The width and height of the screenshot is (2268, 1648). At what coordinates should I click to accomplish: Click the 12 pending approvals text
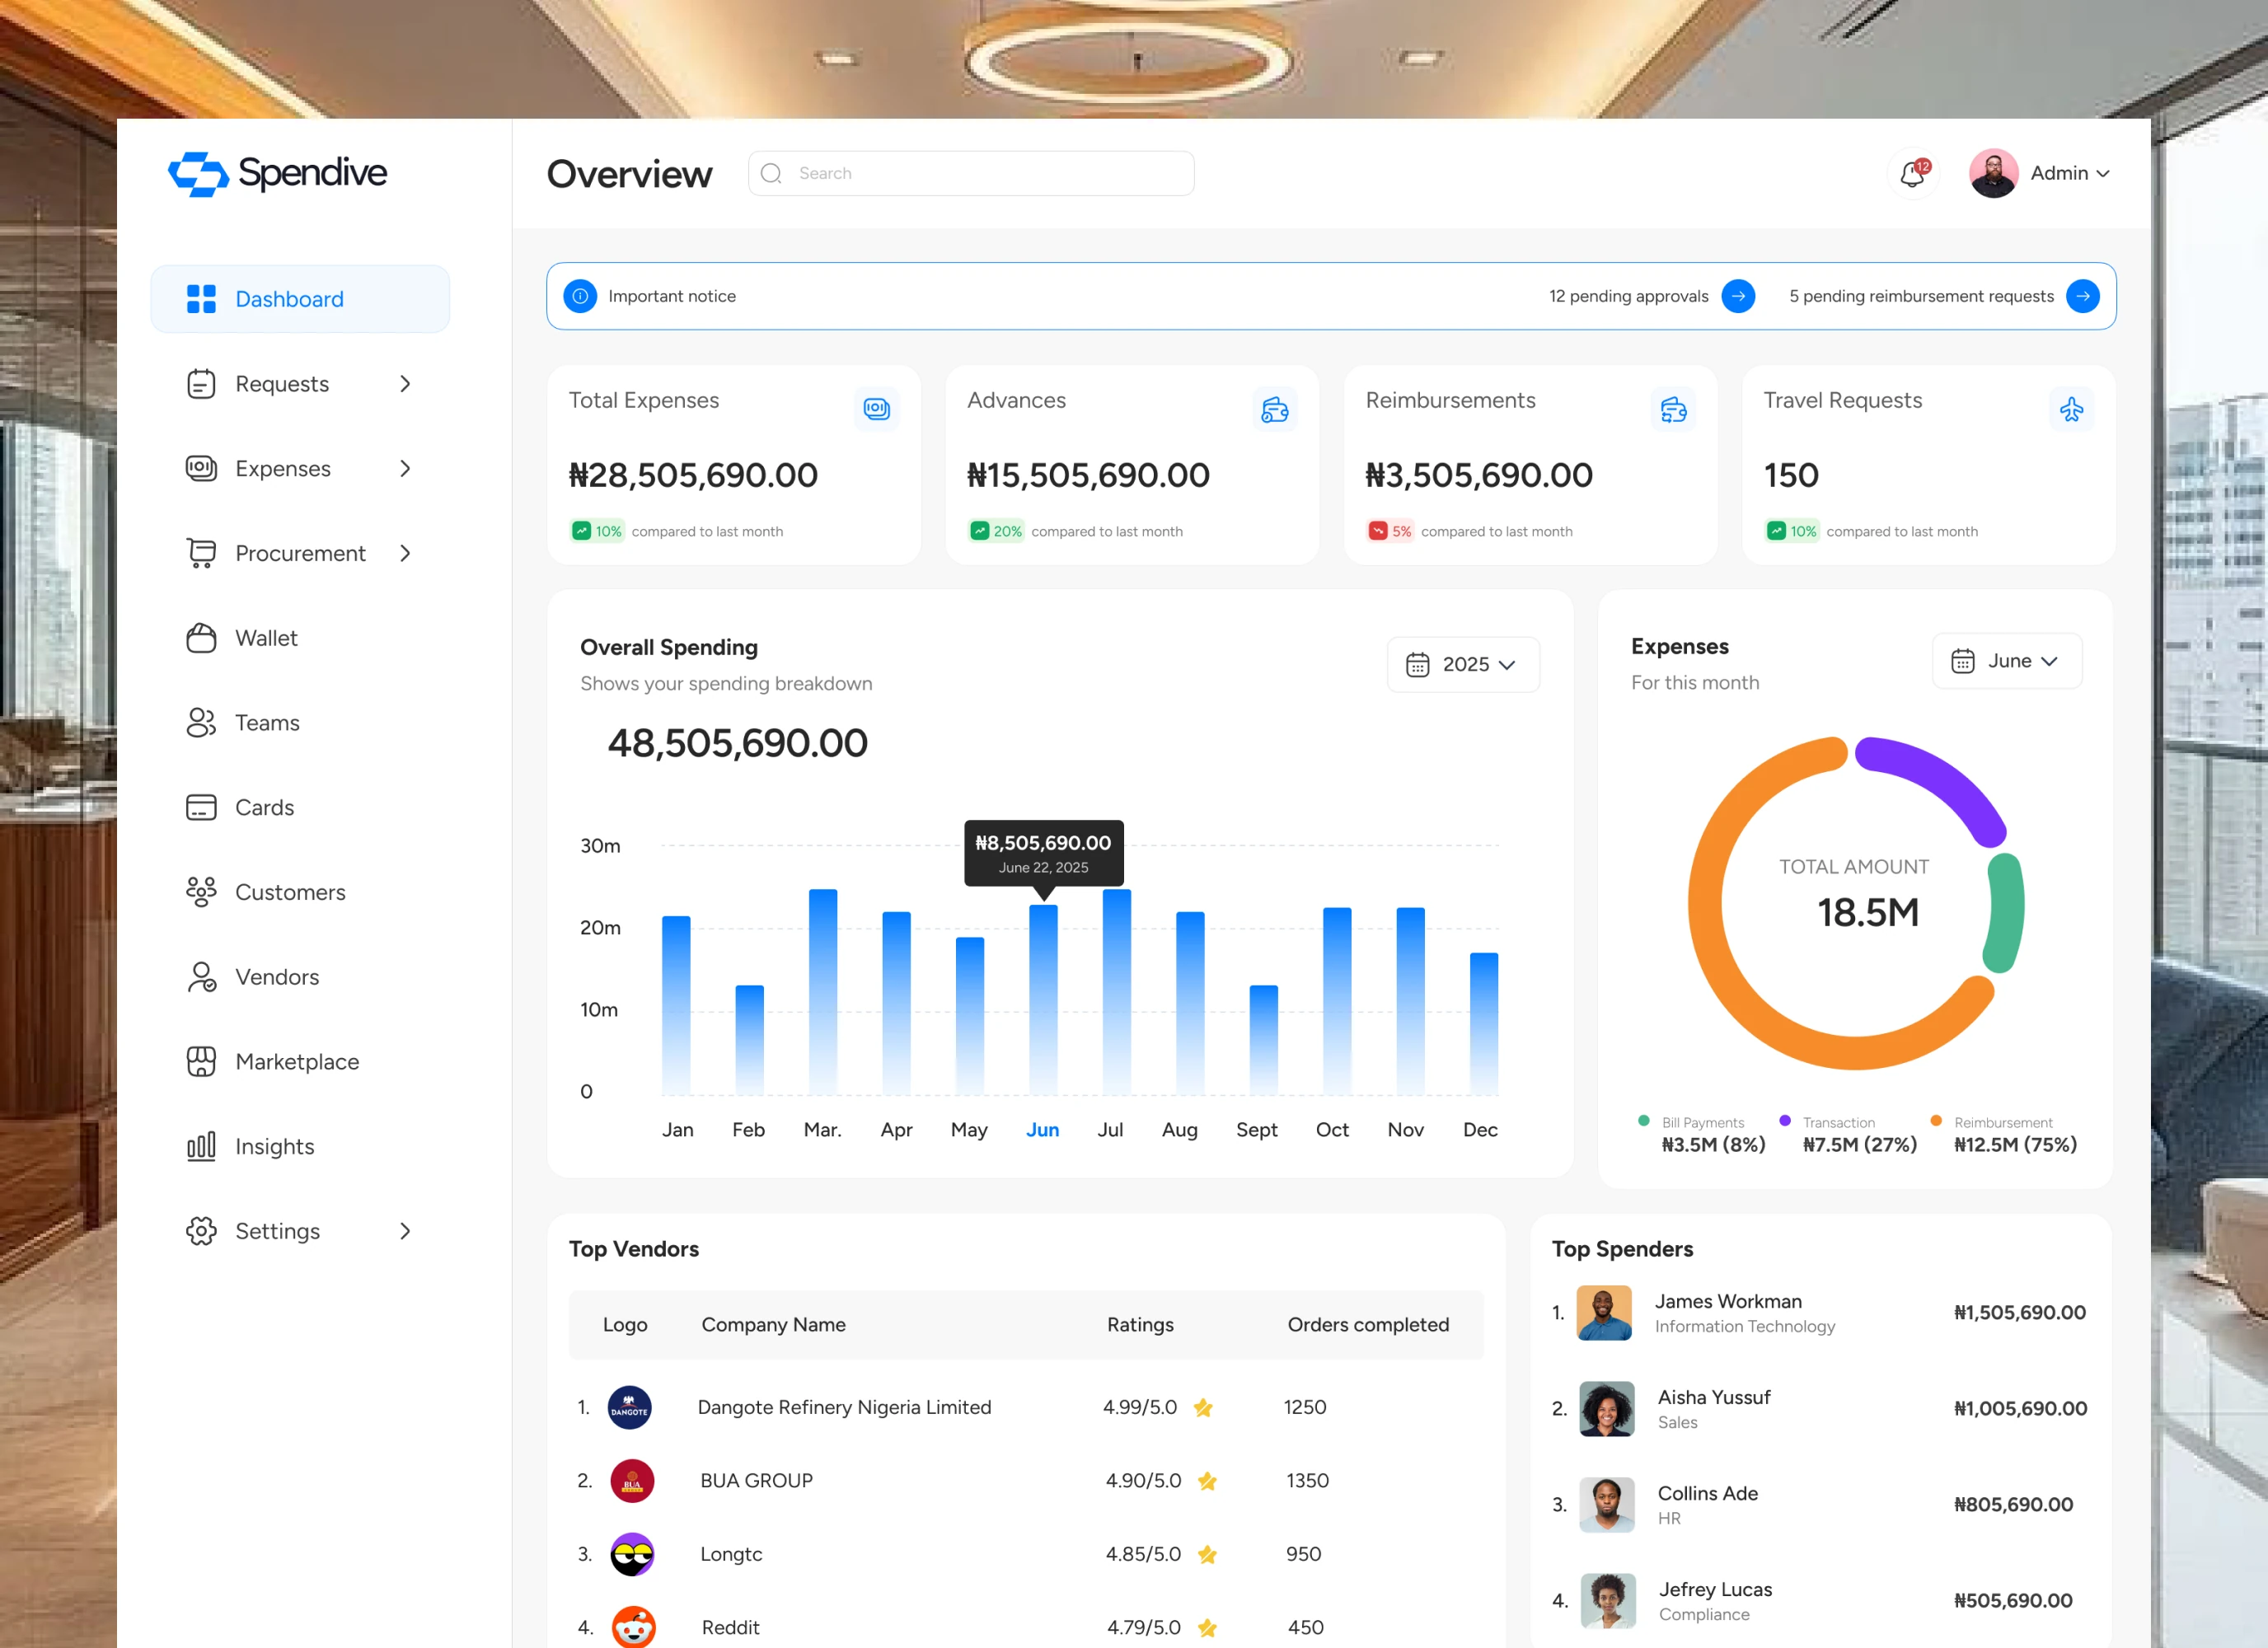[x=1628, y=296]
